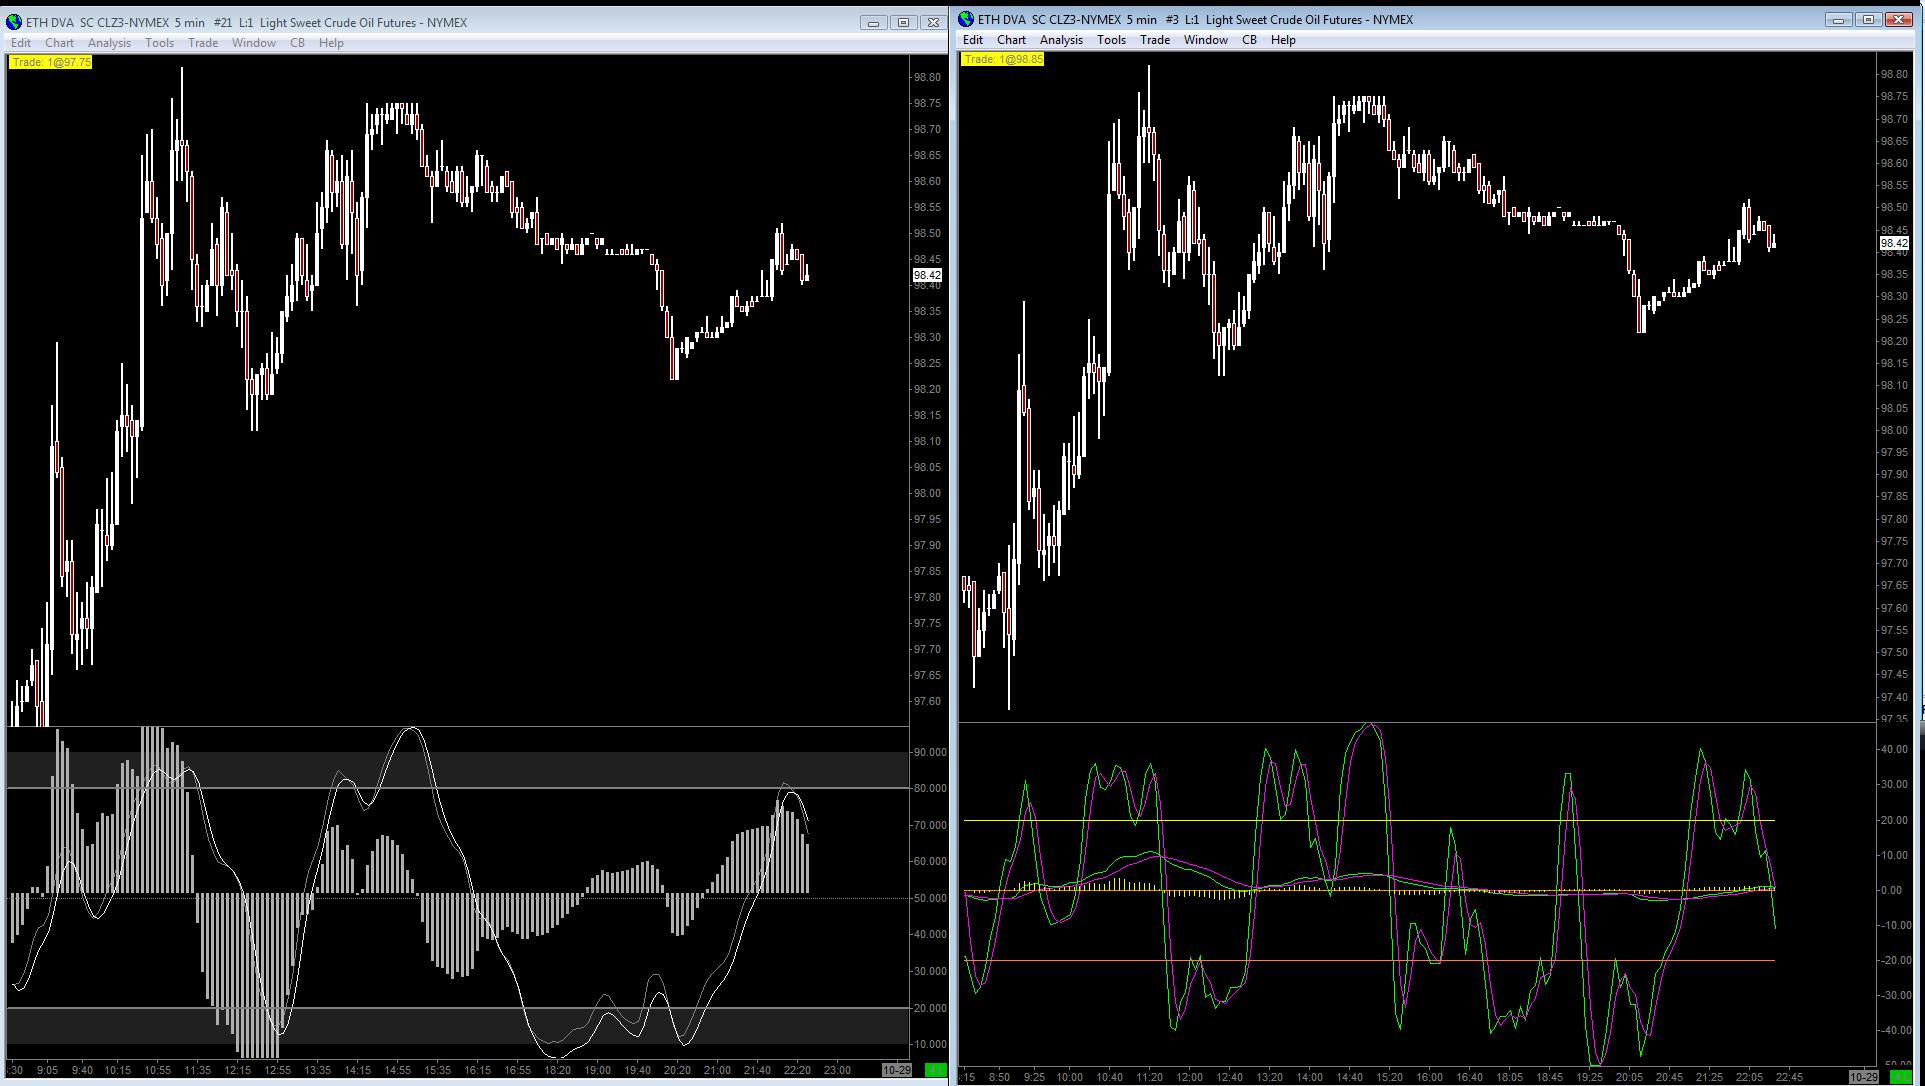Image resolution: width=1925 pixels, height=1086 pixels.
Task: Open the Trade menu in right chart
Action: [x=1154, y=40]
